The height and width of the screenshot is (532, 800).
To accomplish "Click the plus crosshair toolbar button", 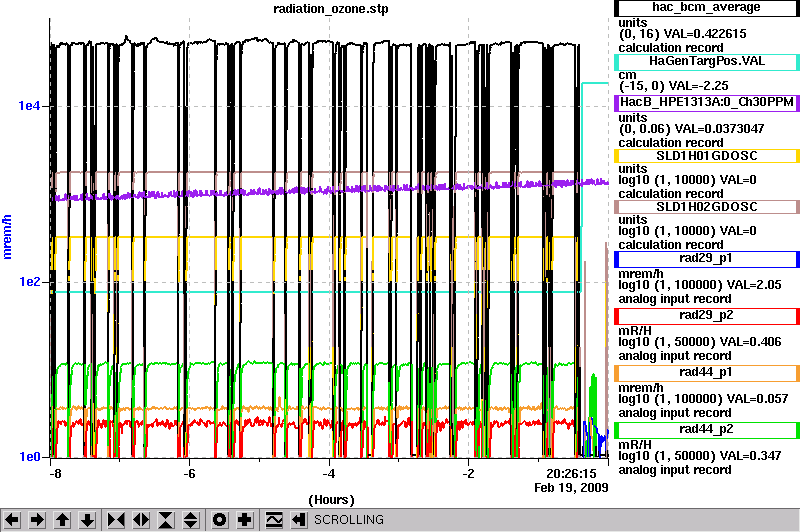I will click(245, 520).
